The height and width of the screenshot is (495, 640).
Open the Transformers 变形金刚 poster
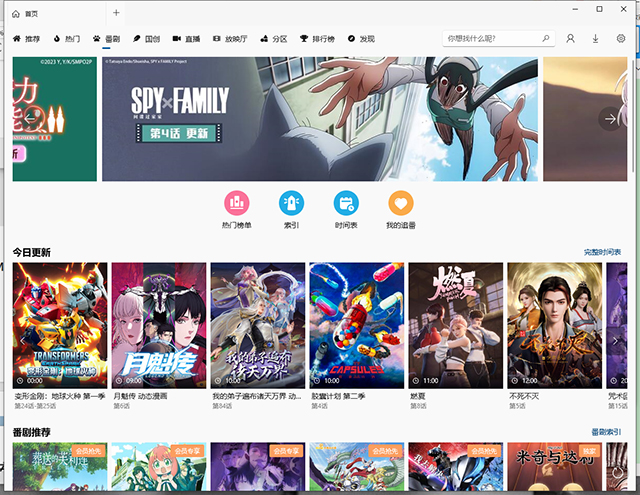pos(60,325)
